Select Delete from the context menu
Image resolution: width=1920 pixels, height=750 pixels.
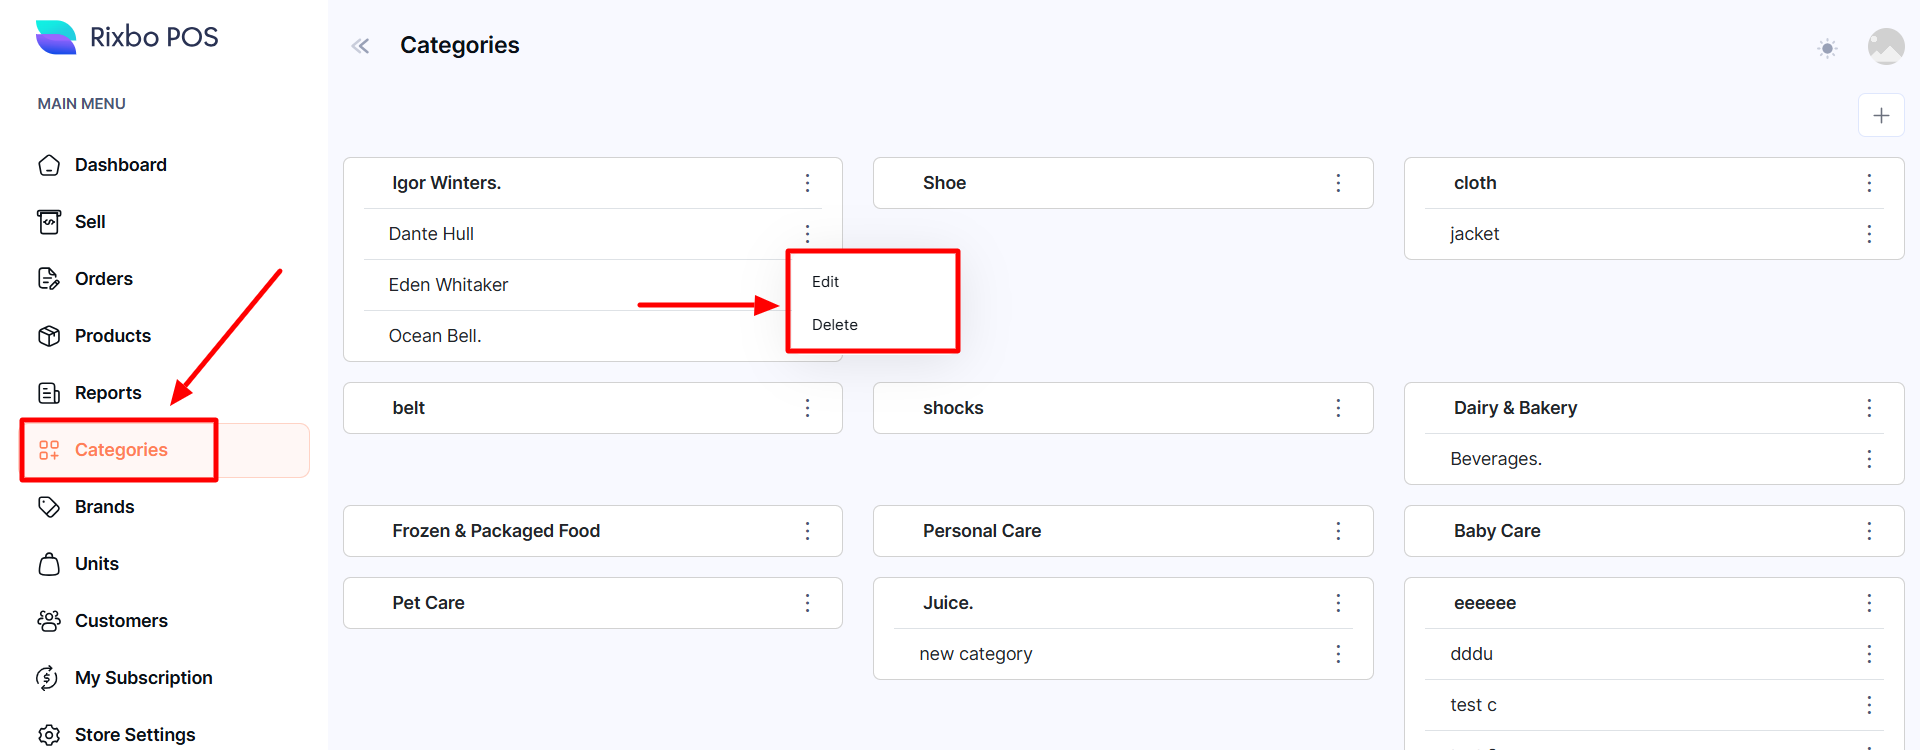835,325
